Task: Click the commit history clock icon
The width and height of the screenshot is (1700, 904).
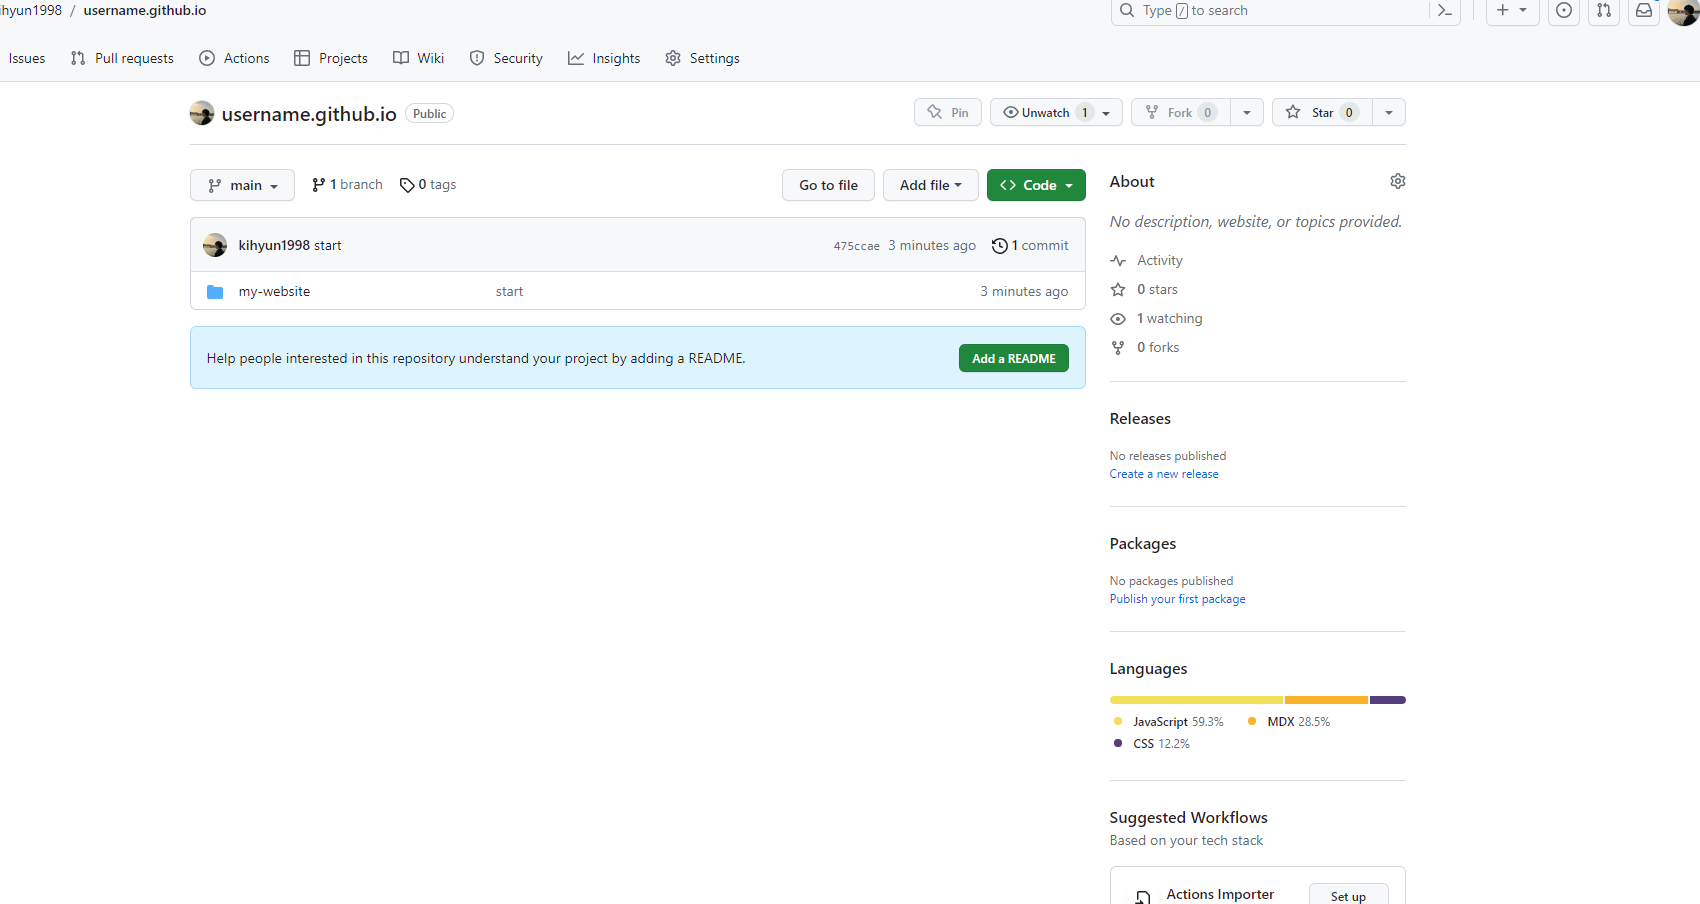Action: (999, 246)
